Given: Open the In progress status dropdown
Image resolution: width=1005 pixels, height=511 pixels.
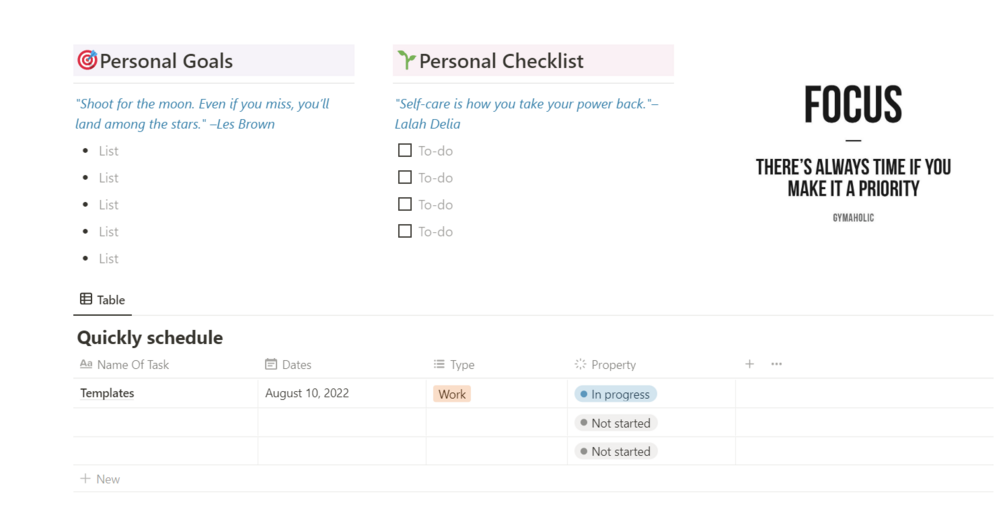Looking at the screenshot, I should coord(616,394).
